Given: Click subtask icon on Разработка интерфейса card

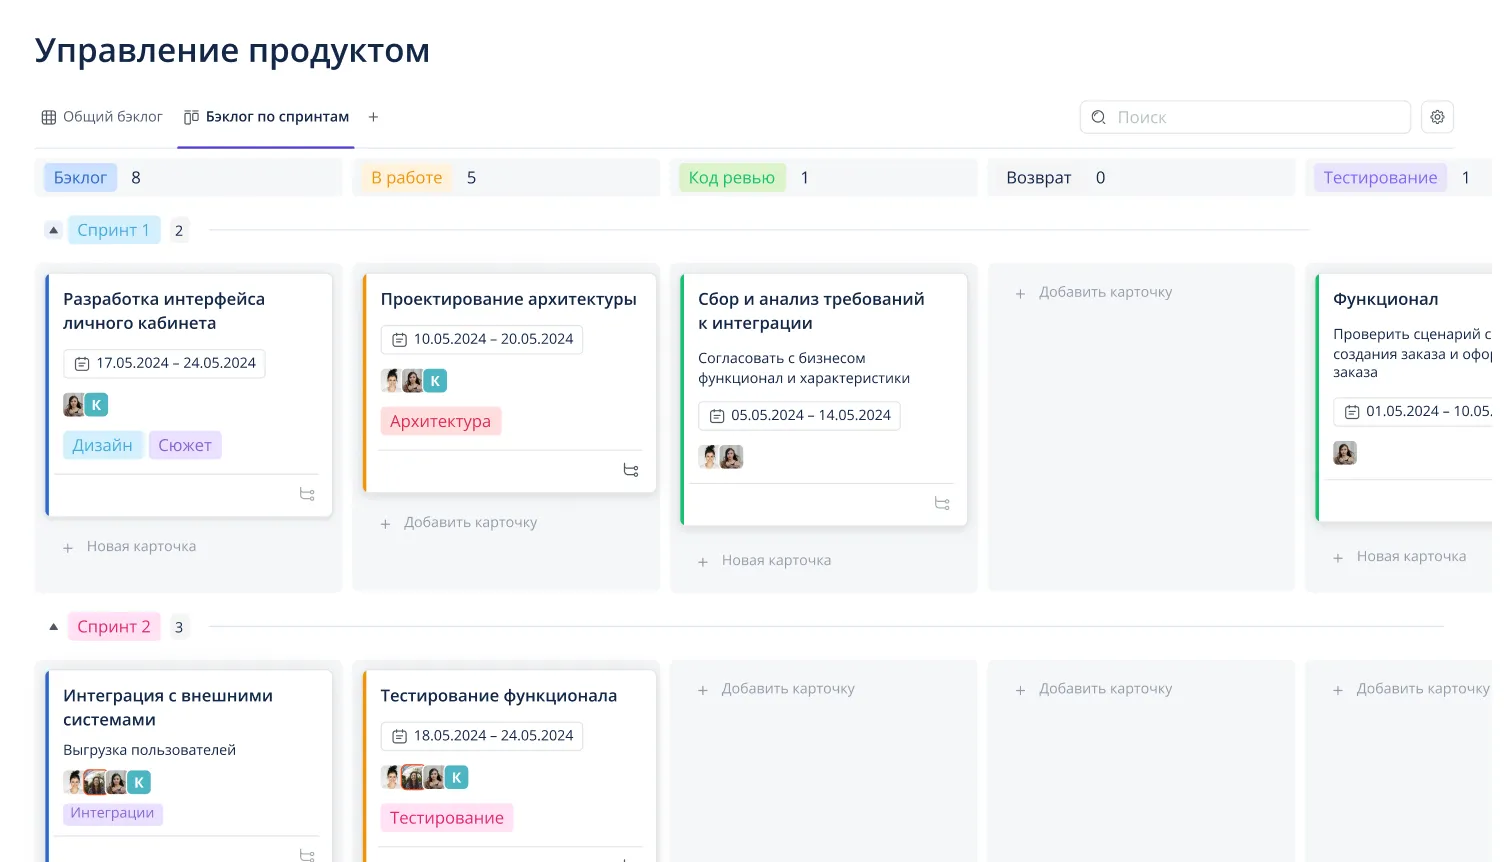Looking at the screenshot, I should [307, 494].
